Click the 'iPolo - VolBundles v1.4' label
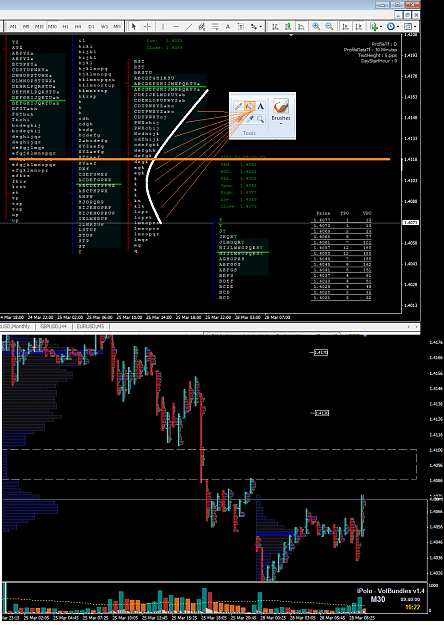The height and width of the screenshot is (625, 444). [390, 591]
